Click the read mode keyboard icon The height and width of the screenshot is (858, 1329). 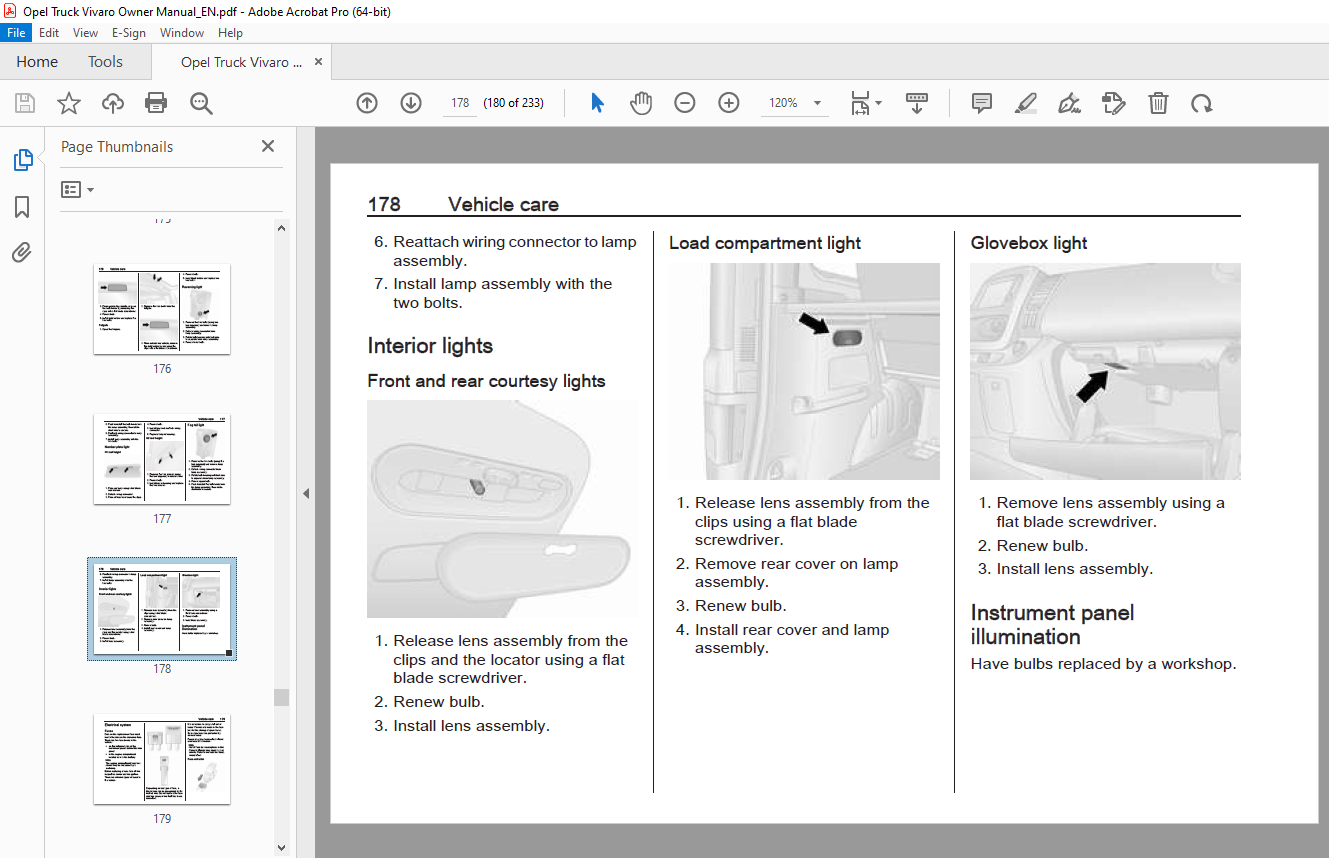tap(917, 103)
